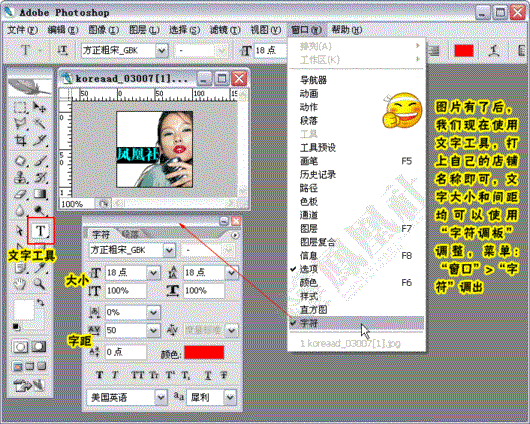530x424 pixels.
Task: Select the Clone Stamp tool
Action: (x=20, y=177)
